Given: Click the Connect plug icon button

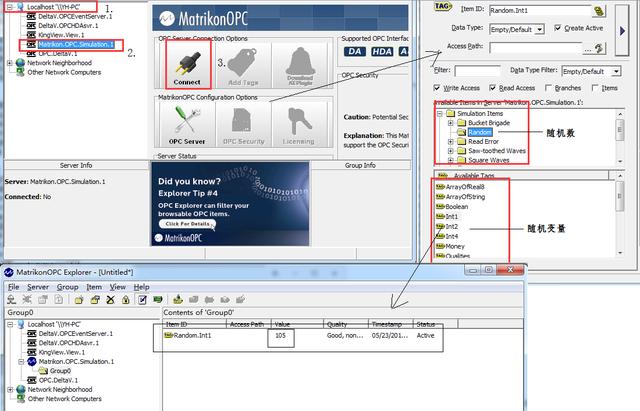Looking at the screenshot, I should (188, 64).
